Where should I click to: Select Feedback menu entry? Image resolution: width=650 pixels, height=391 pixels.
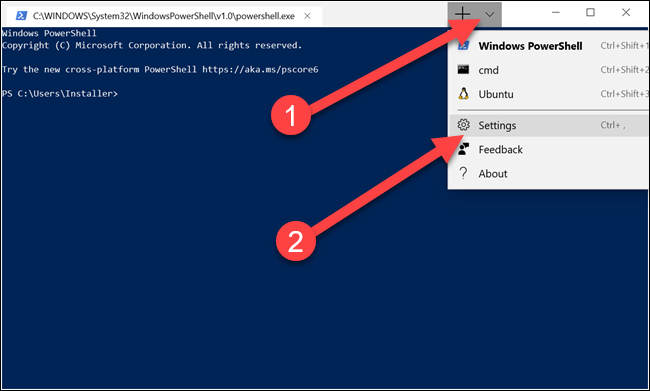(x=549, y=149)
